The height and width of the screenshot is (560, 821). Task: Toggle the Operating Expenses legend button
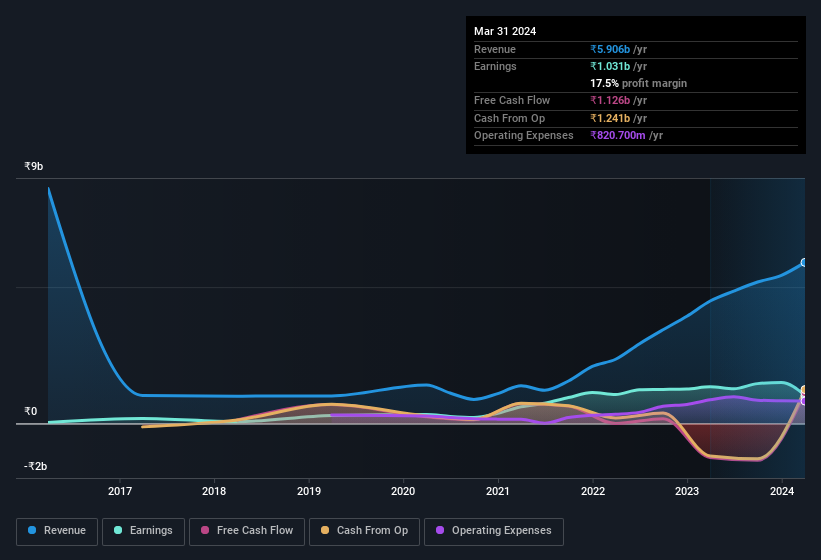[494, 531]
